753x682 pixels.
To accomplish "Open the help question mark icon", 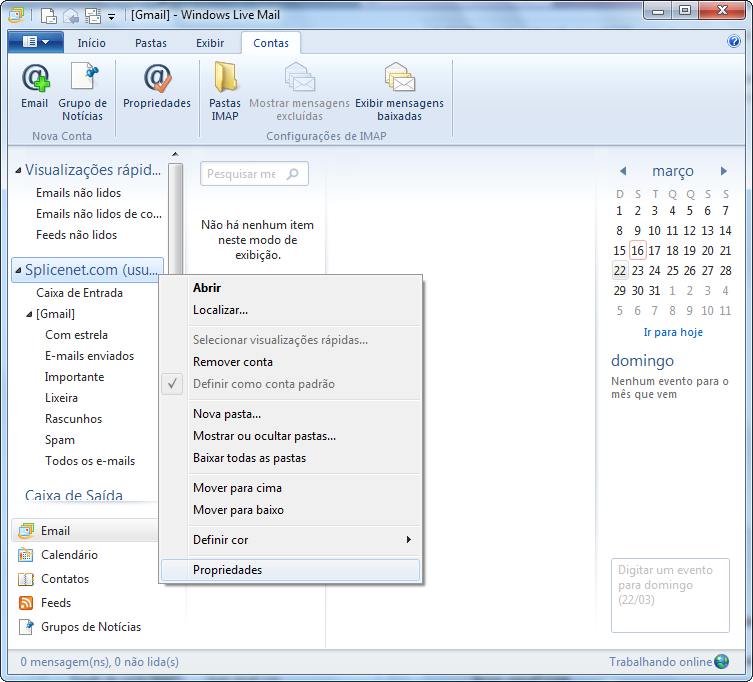I will (733, 42).
